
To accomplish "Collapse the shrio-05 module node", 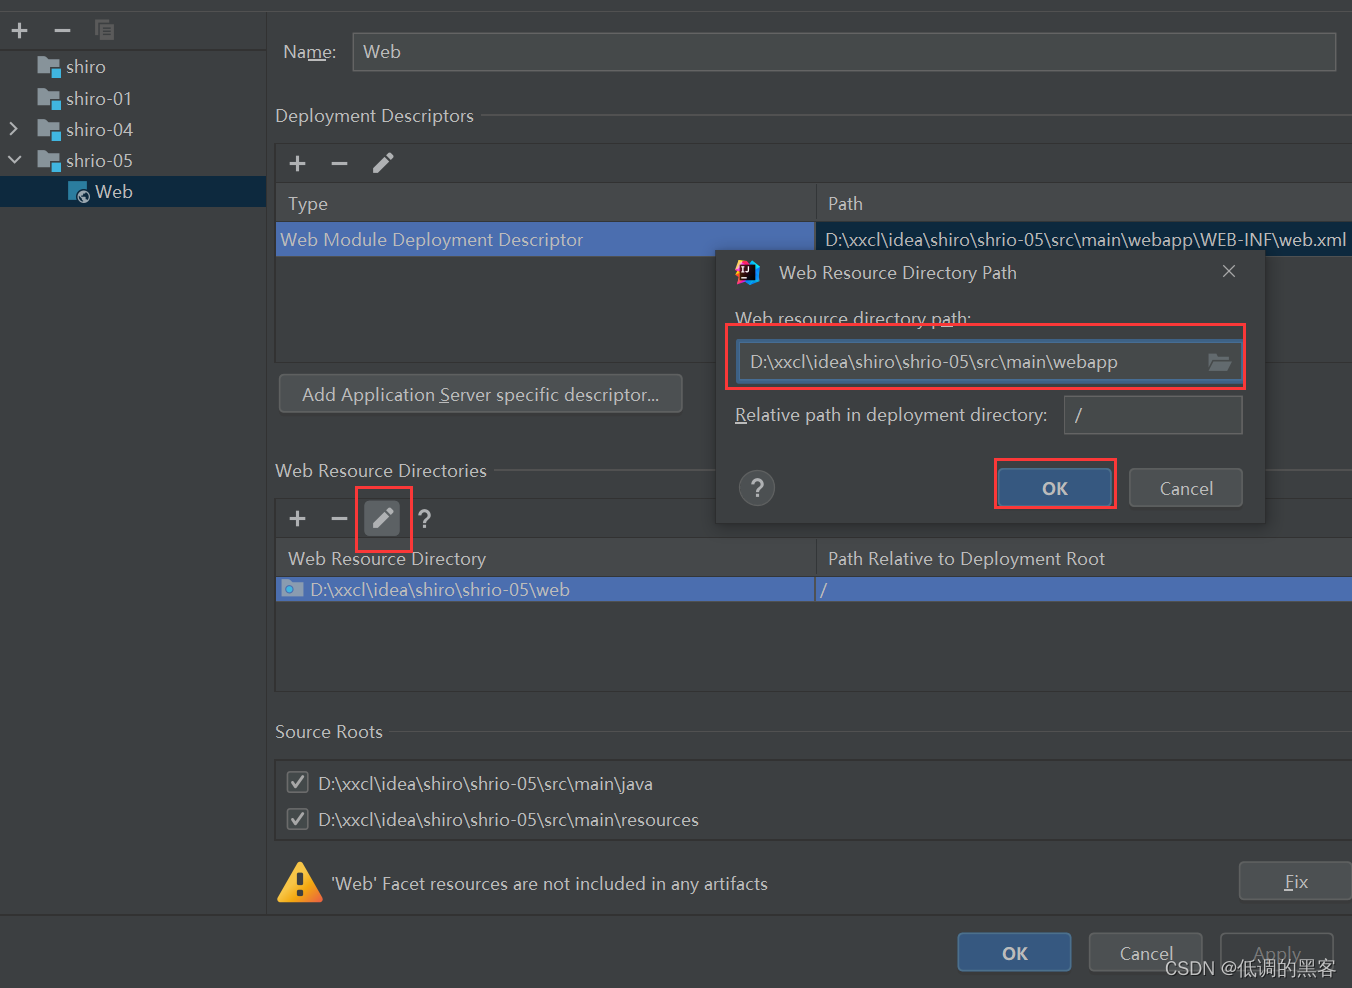I will 14,160.
